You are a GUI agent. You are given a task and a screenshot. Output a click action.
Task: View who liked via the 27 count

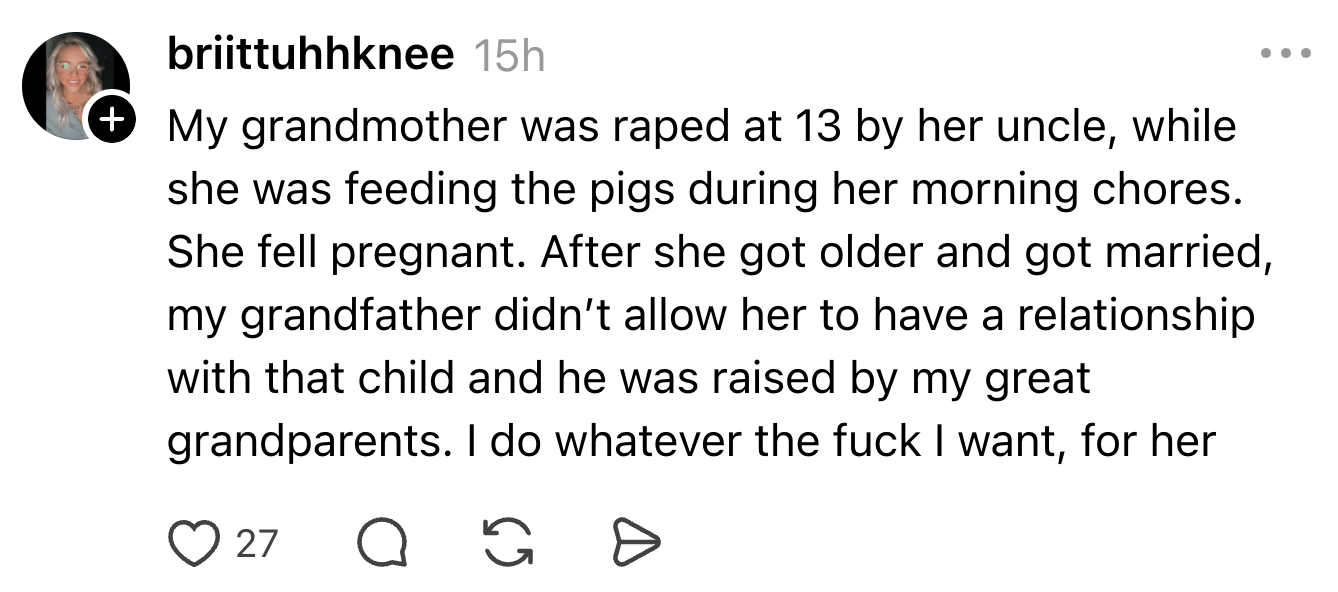pyautogui.click(x=256, y=543)
